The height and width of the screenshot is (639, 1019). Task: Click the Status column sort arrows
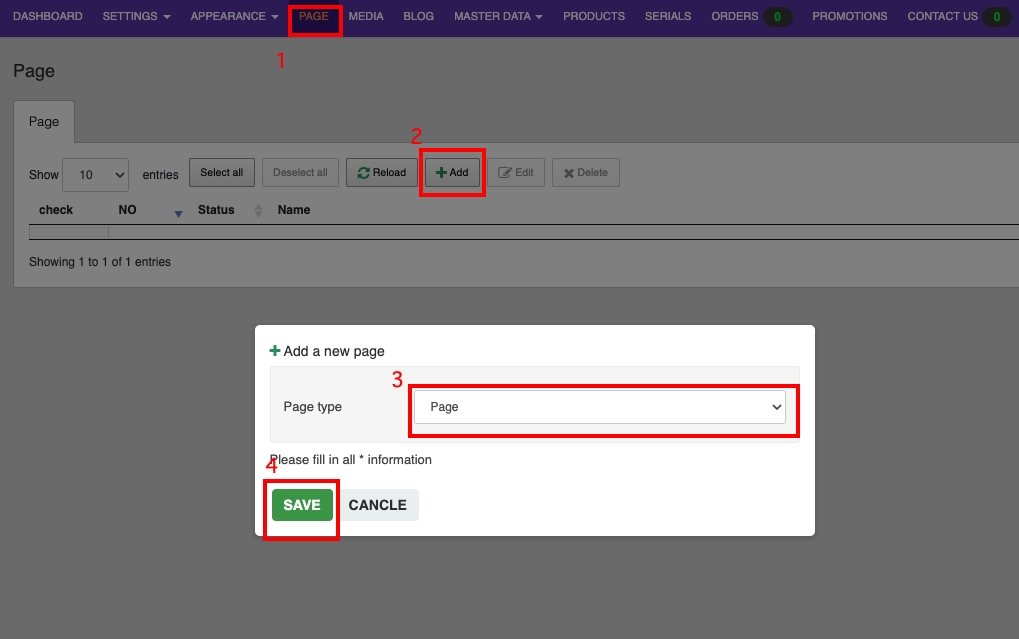[x=258, y=210]
